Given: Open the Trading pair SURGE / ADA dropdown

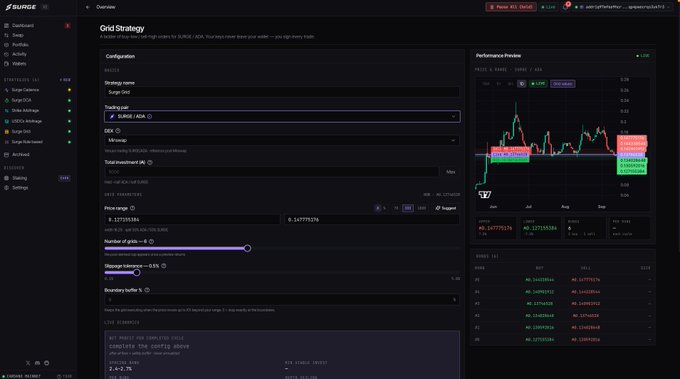Looking at the screenshot, I should (282, 117).
